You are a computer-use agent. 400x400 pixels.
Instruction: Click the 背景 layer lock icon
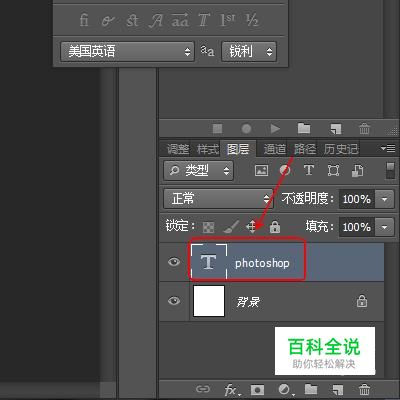point(362,301)
